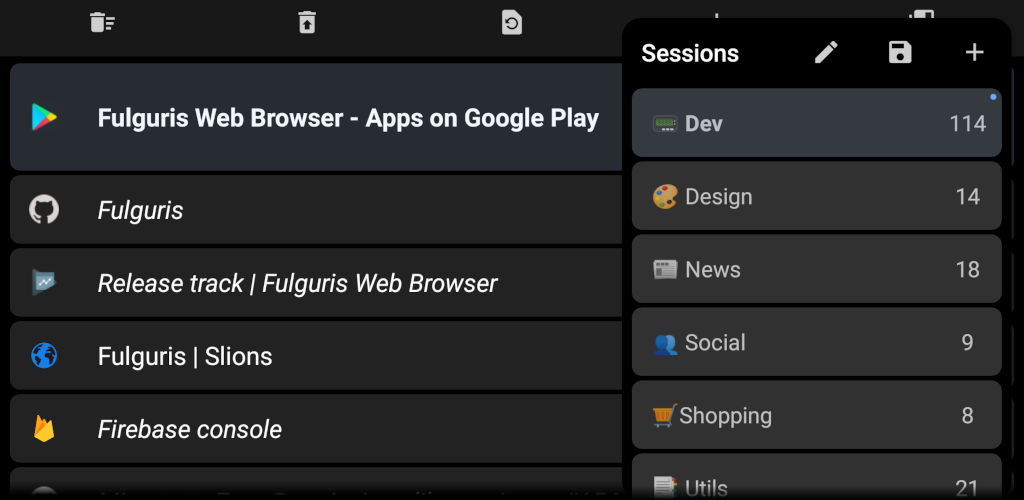Click the trash with up-arrow toolbar icon

[x=307, y=23]
